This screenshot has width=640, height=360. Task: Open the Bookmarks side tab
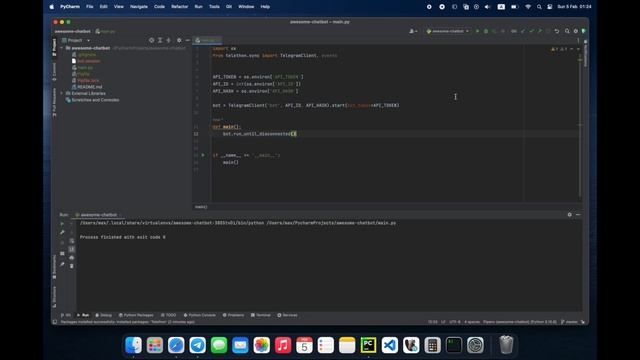coord(54,267)
